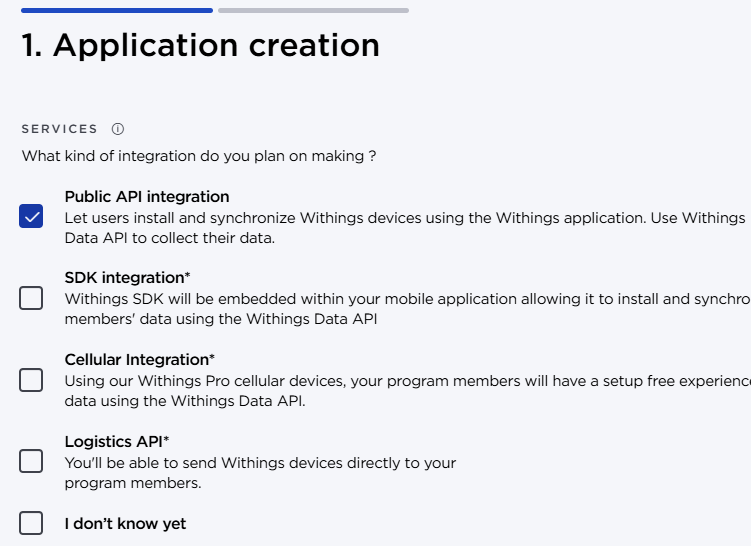Click the Public API integration label
Viewport: 751px width, 546px height.
[x=147, y=196]
